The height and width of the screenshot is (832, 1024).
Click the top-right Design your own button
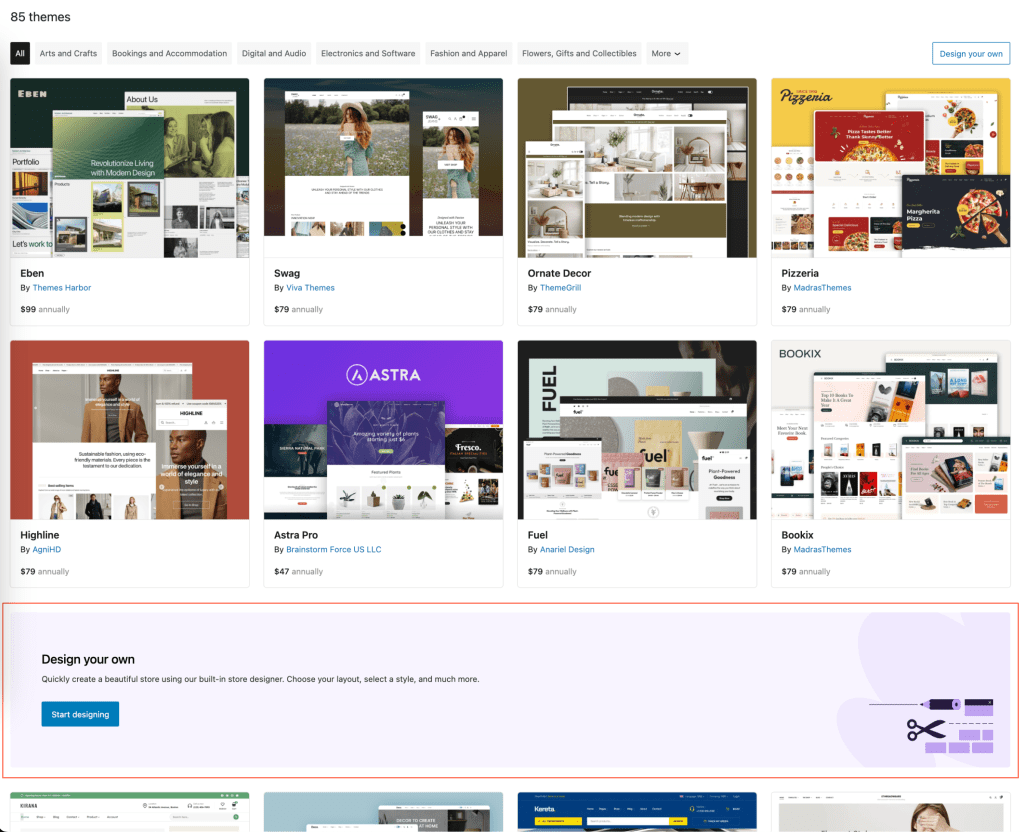point(970,54)
